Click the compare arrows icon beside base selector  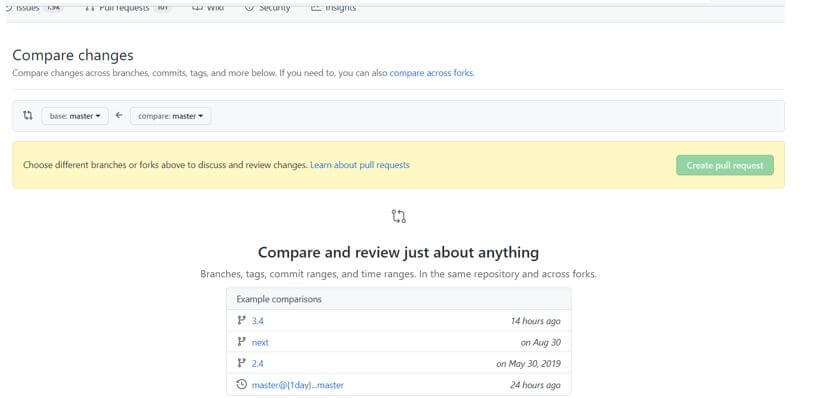pyautogui.click(x=28, y=115)
